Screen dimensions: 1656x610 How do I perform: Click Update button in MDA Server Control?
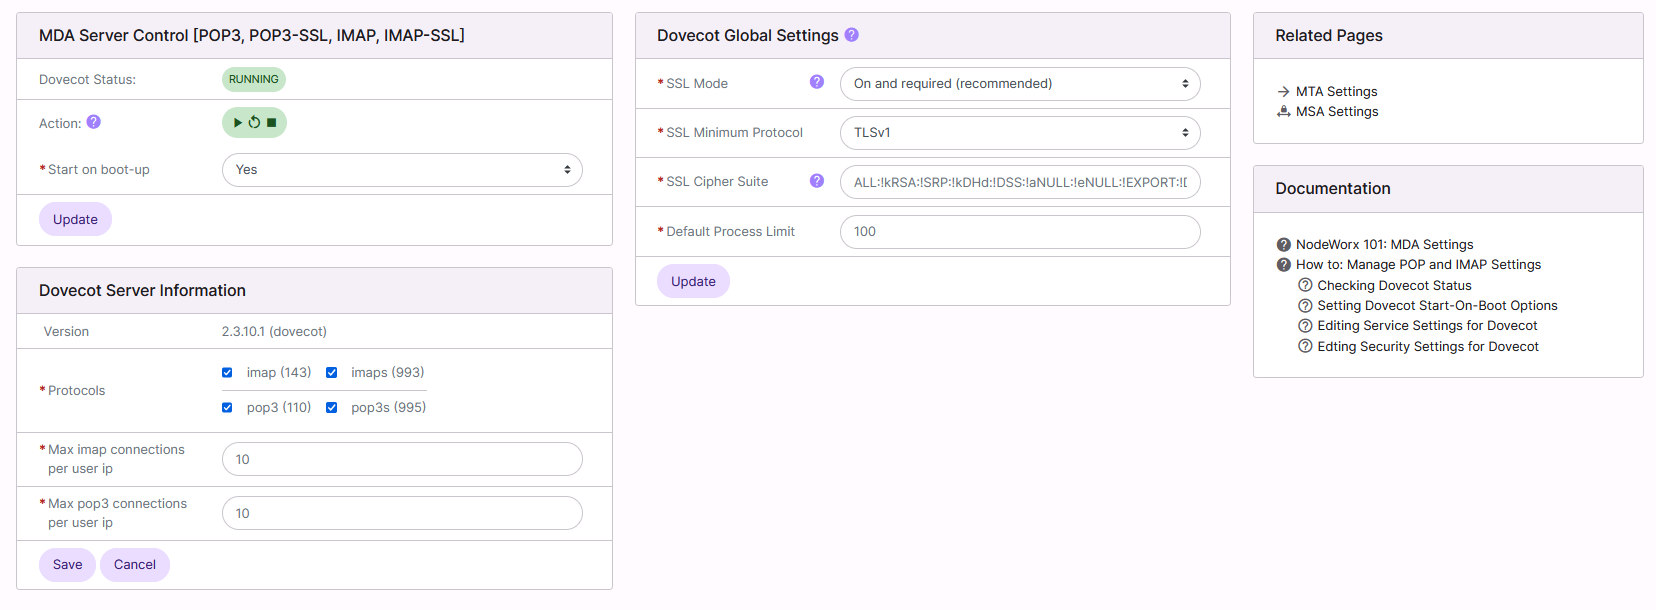(x=75, y=220)
